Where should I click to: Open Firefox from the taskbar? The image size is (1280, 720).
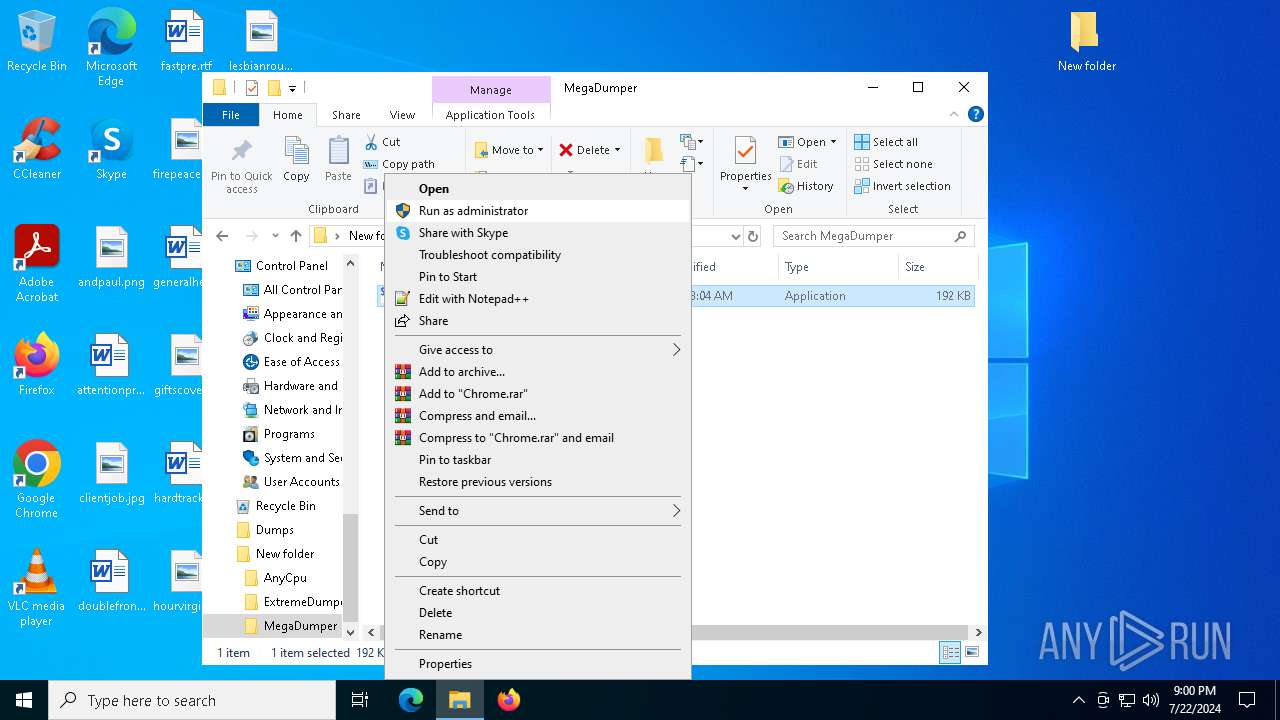509,700
